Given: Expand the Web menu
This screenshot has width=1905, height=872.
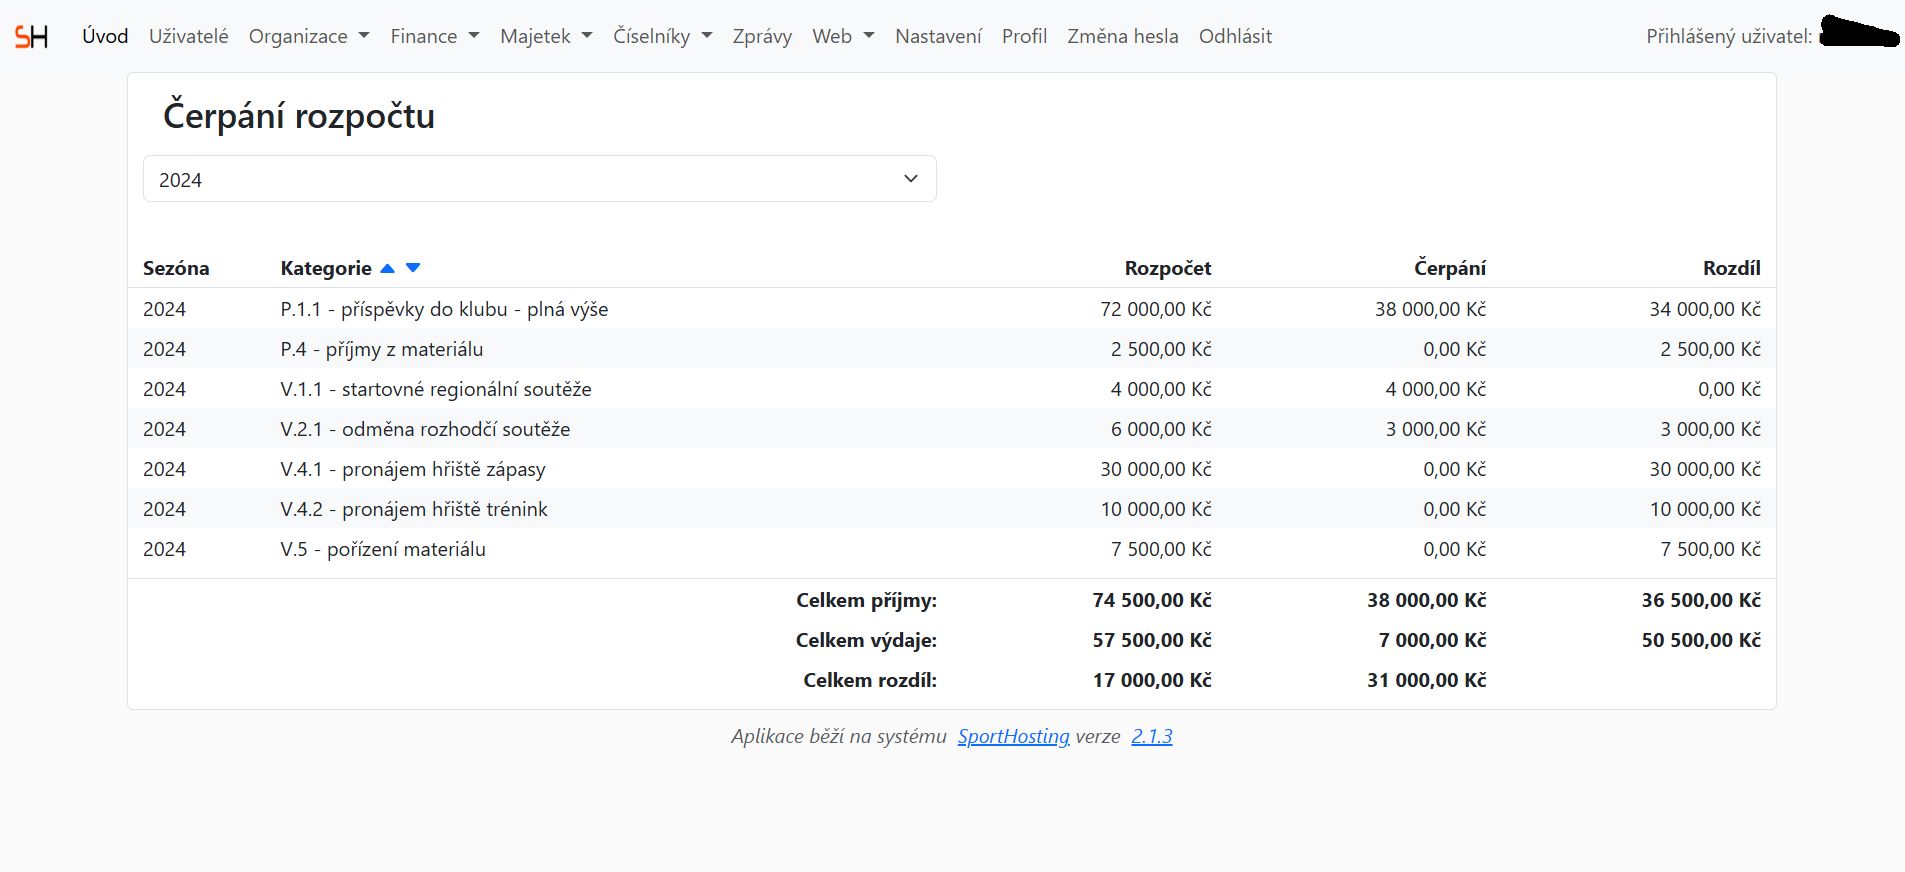Looking at the screenshot, I should click(842, 36).
